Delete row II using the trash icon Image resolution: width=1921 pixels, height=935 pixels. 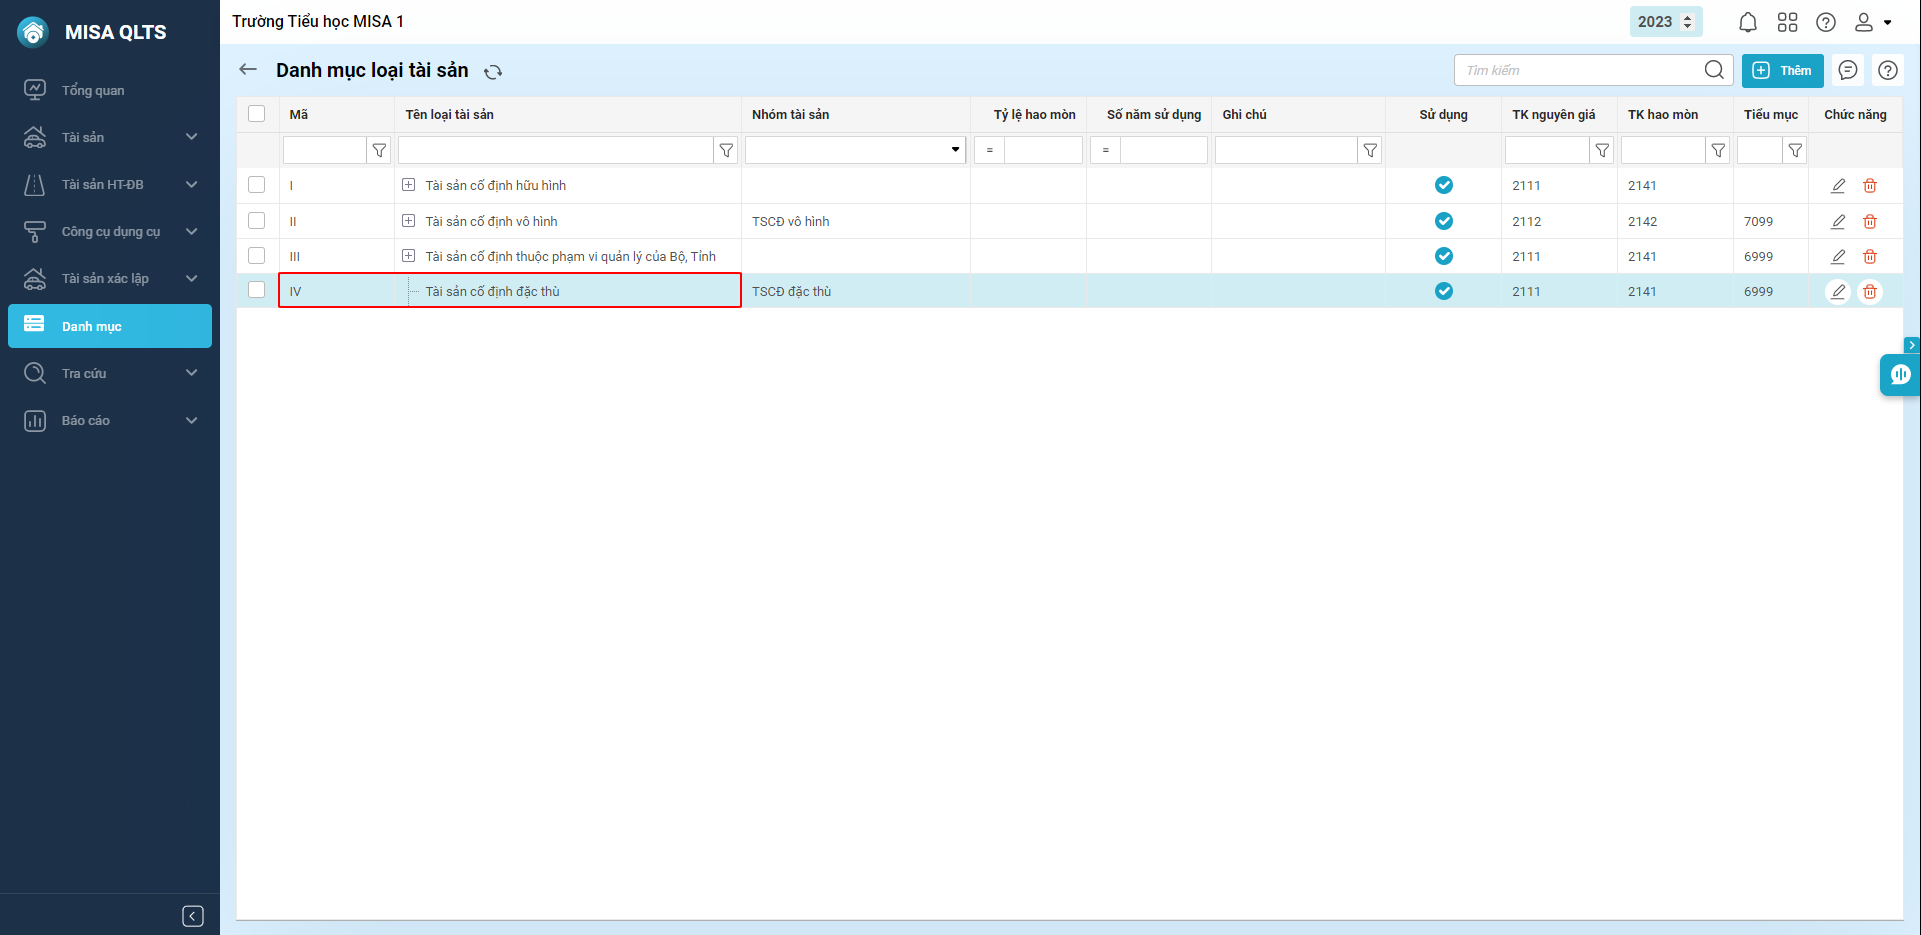pyautogui.click(x=1870, y=222)
